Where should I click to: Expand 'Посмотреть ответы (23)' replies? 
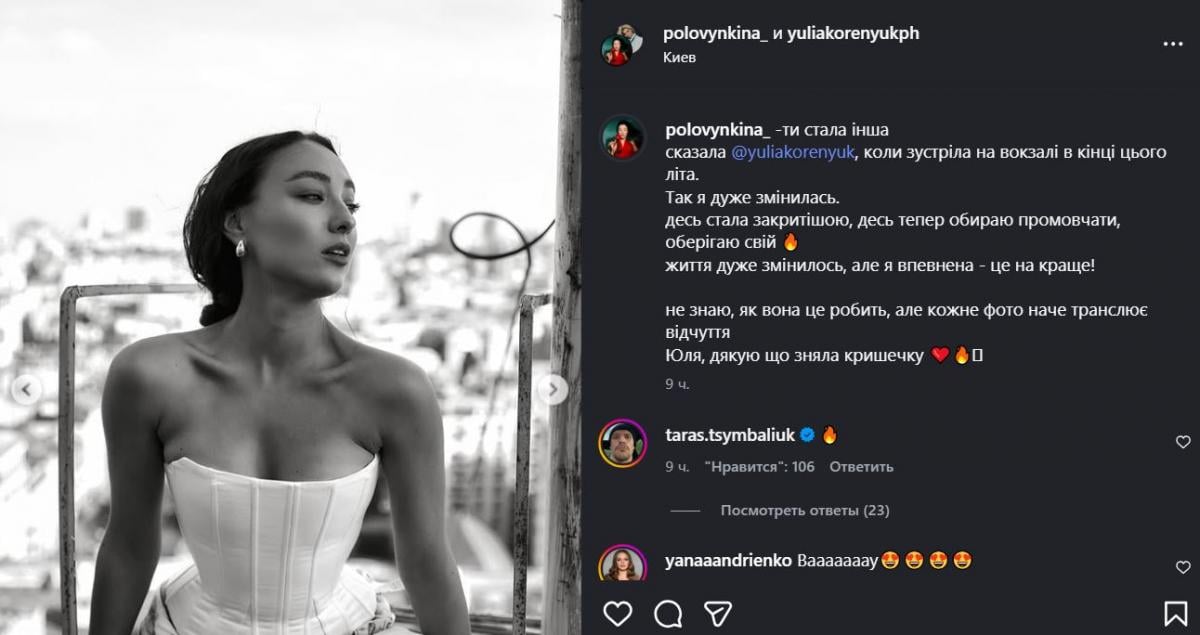click(x=804, y=511)
